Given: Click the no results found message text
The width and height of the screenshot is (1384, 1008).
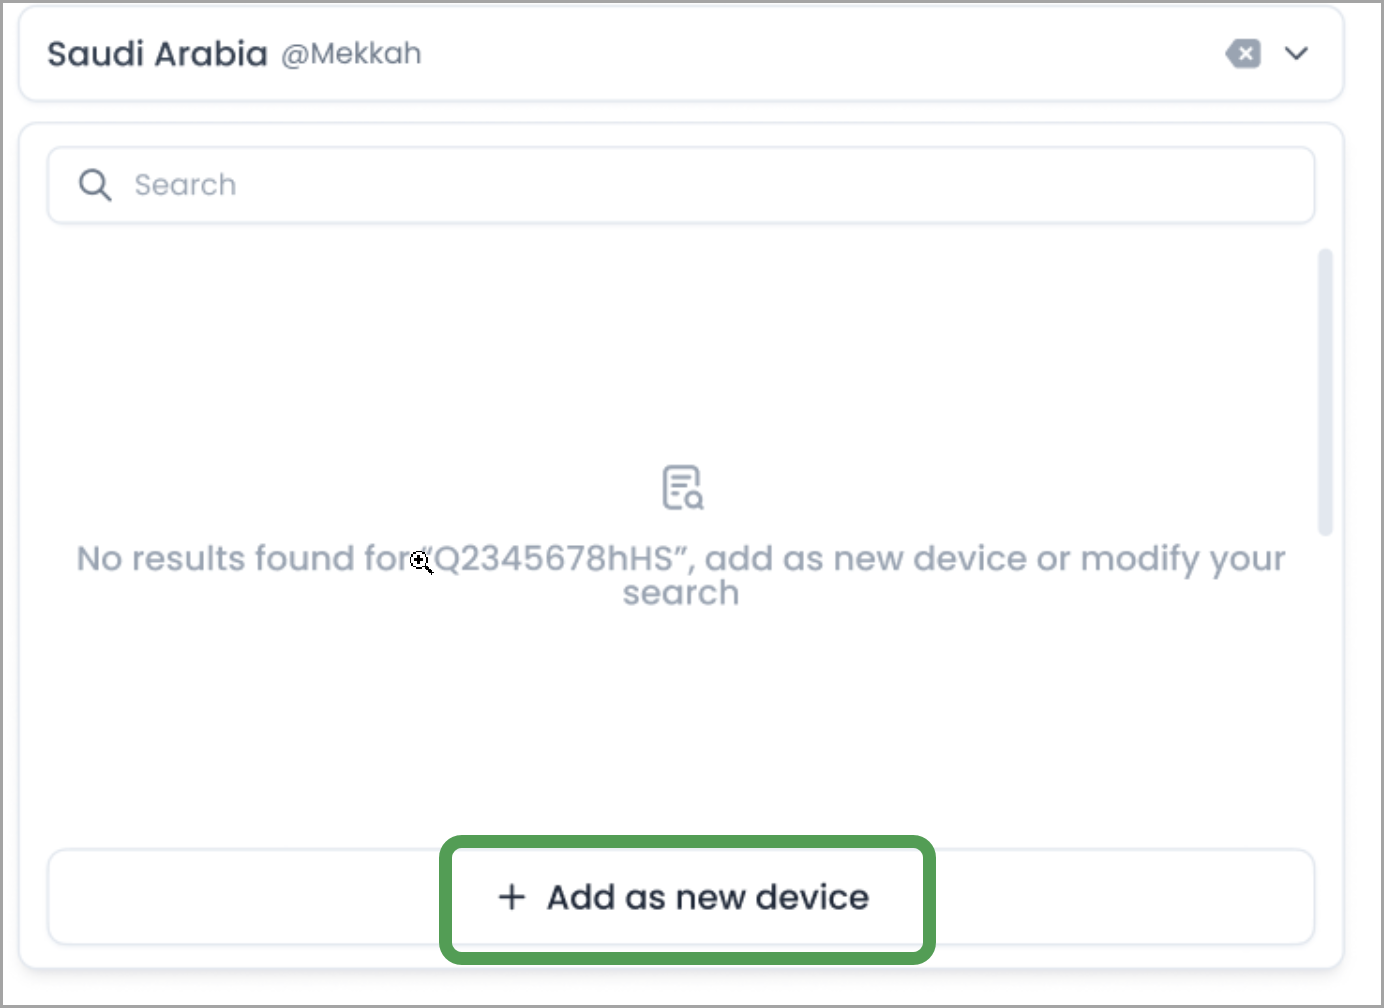Looking at the screenshot, I should point(681,575).
